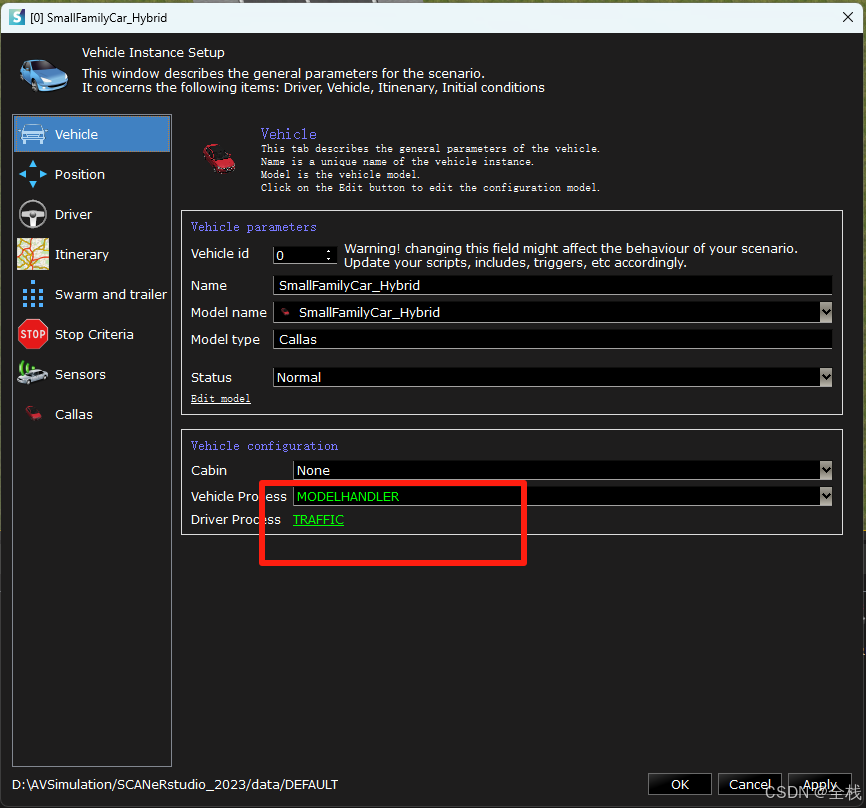Click the data path text at bottom

175,784
